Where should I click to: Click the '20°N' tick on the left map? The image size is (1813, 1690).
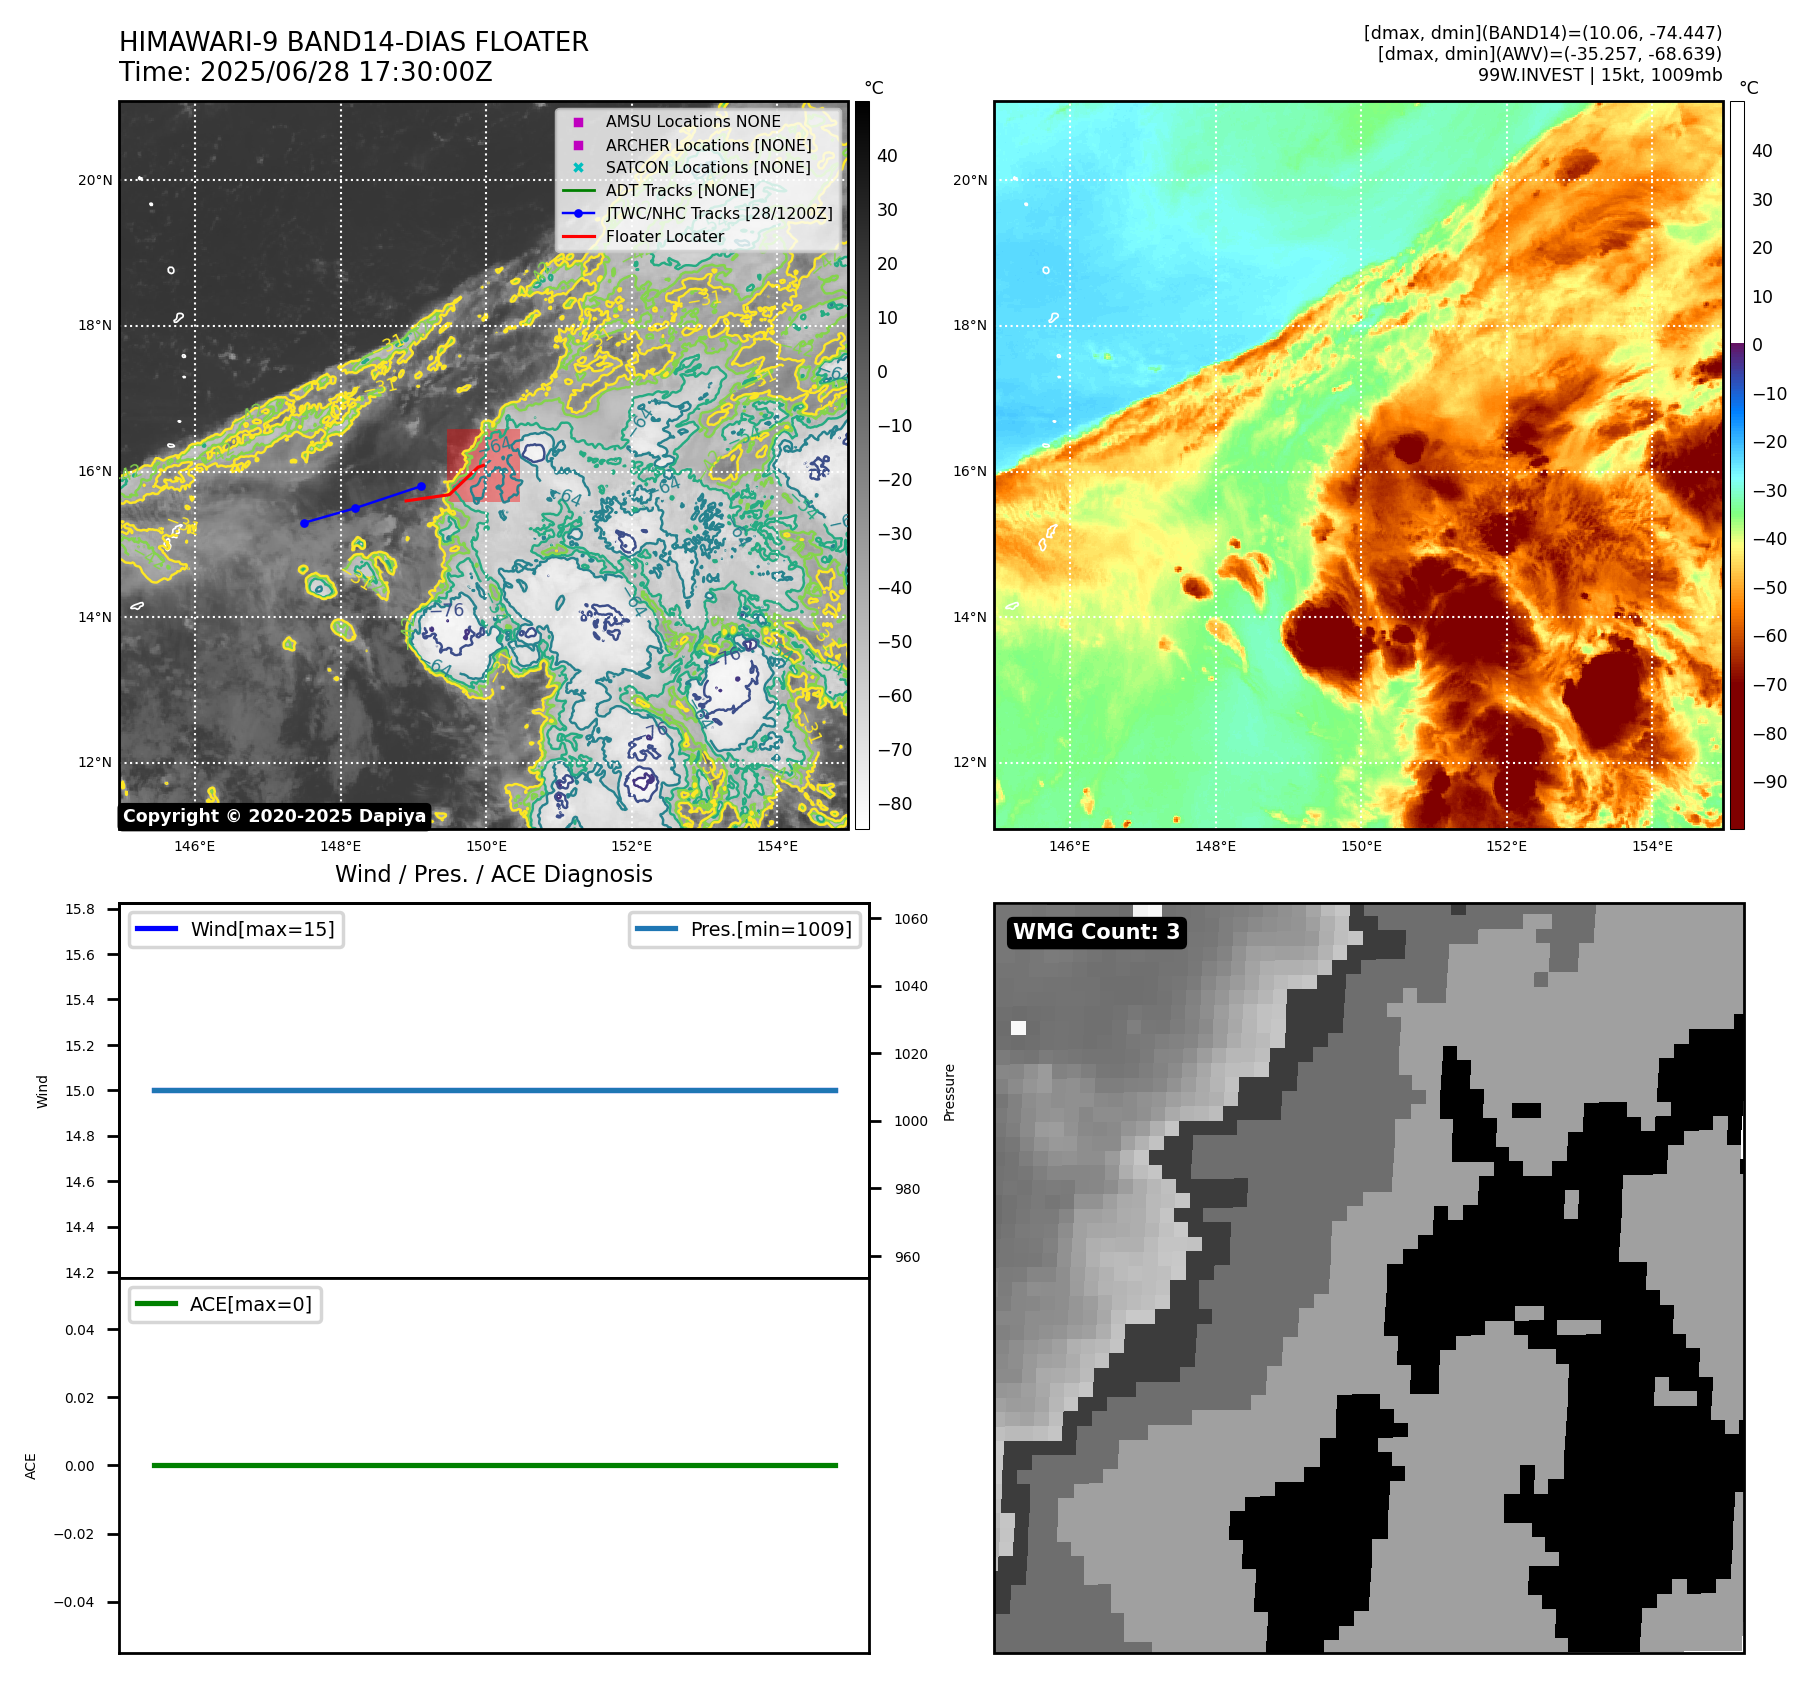[96, 181]
